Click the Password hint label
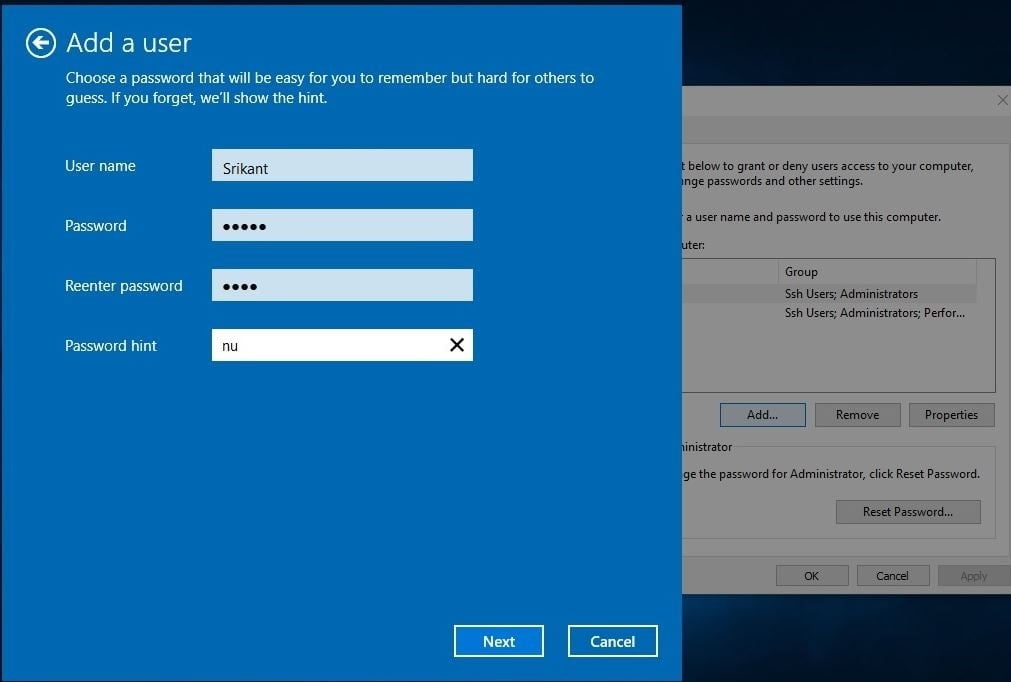The width and height of the screenshot is (1011, 682). [111, 346]
